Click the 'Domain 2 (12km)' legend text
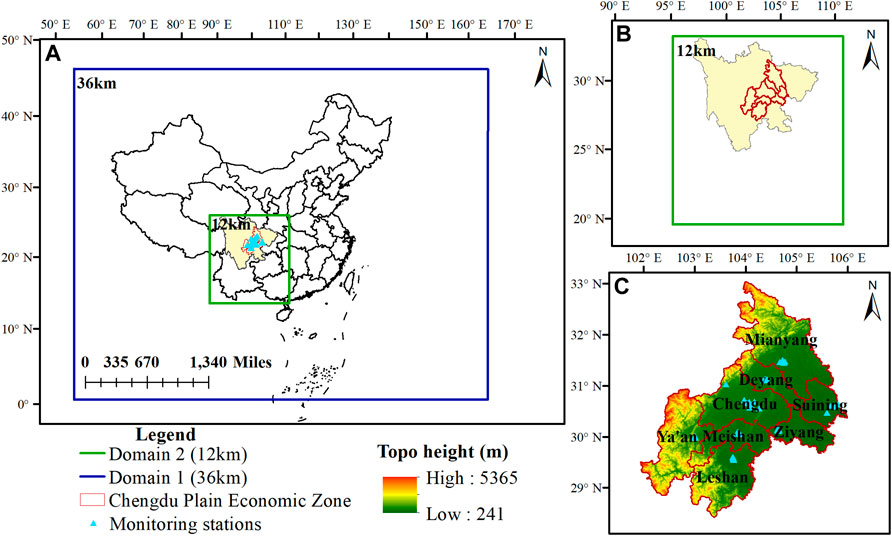The width and height of the screenshot is (892, 536). tap(179, 455)
